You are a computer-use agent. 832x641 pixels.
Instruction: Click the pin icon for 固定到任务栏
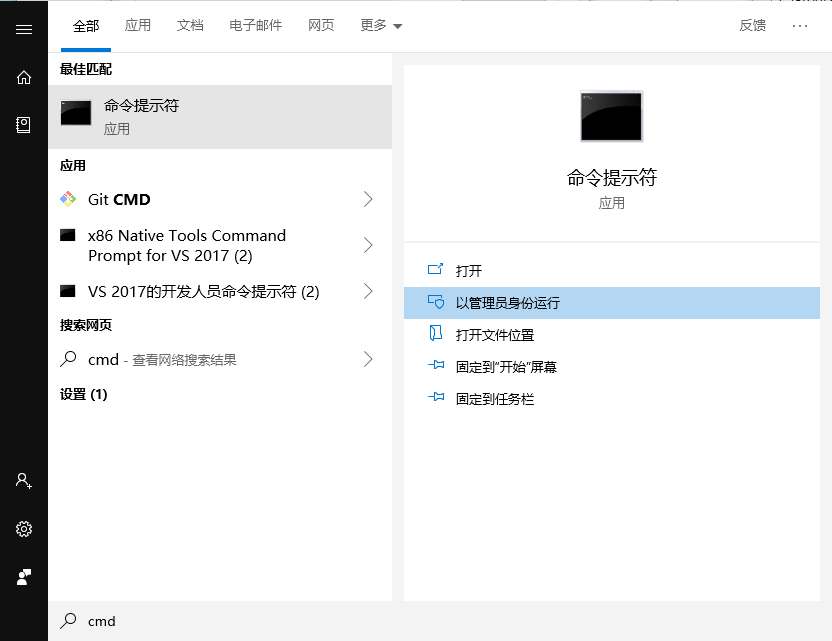436,397
